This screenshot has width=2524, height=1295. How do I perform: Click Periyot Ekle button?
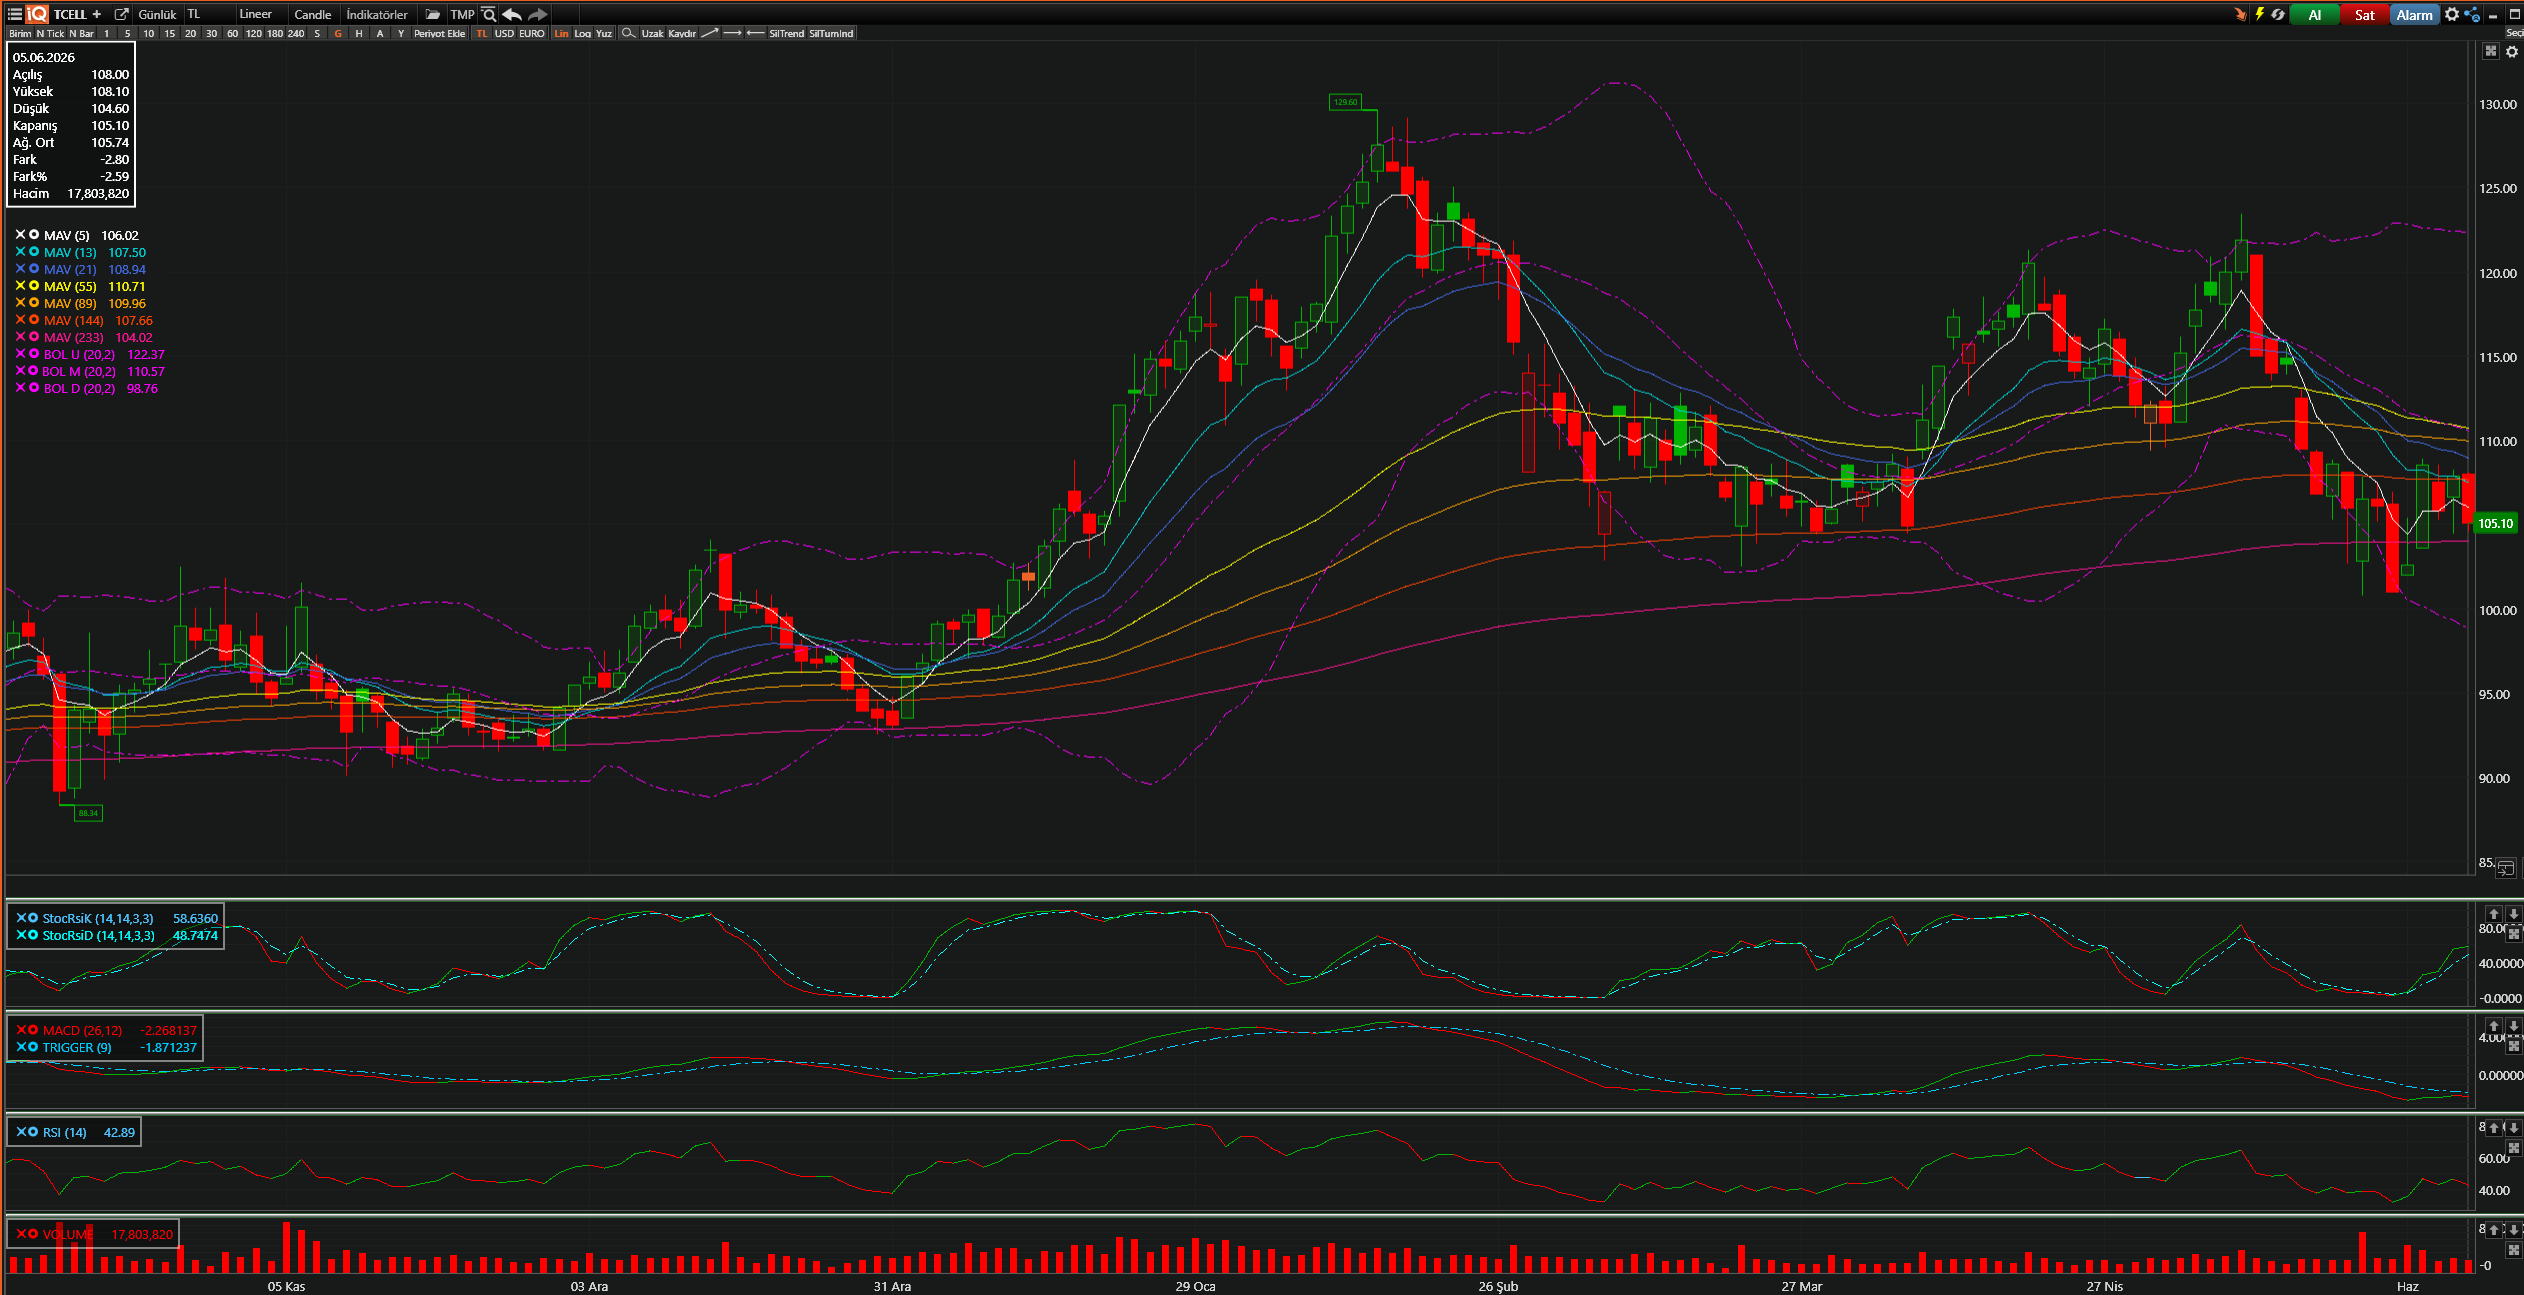coord(439,33)
